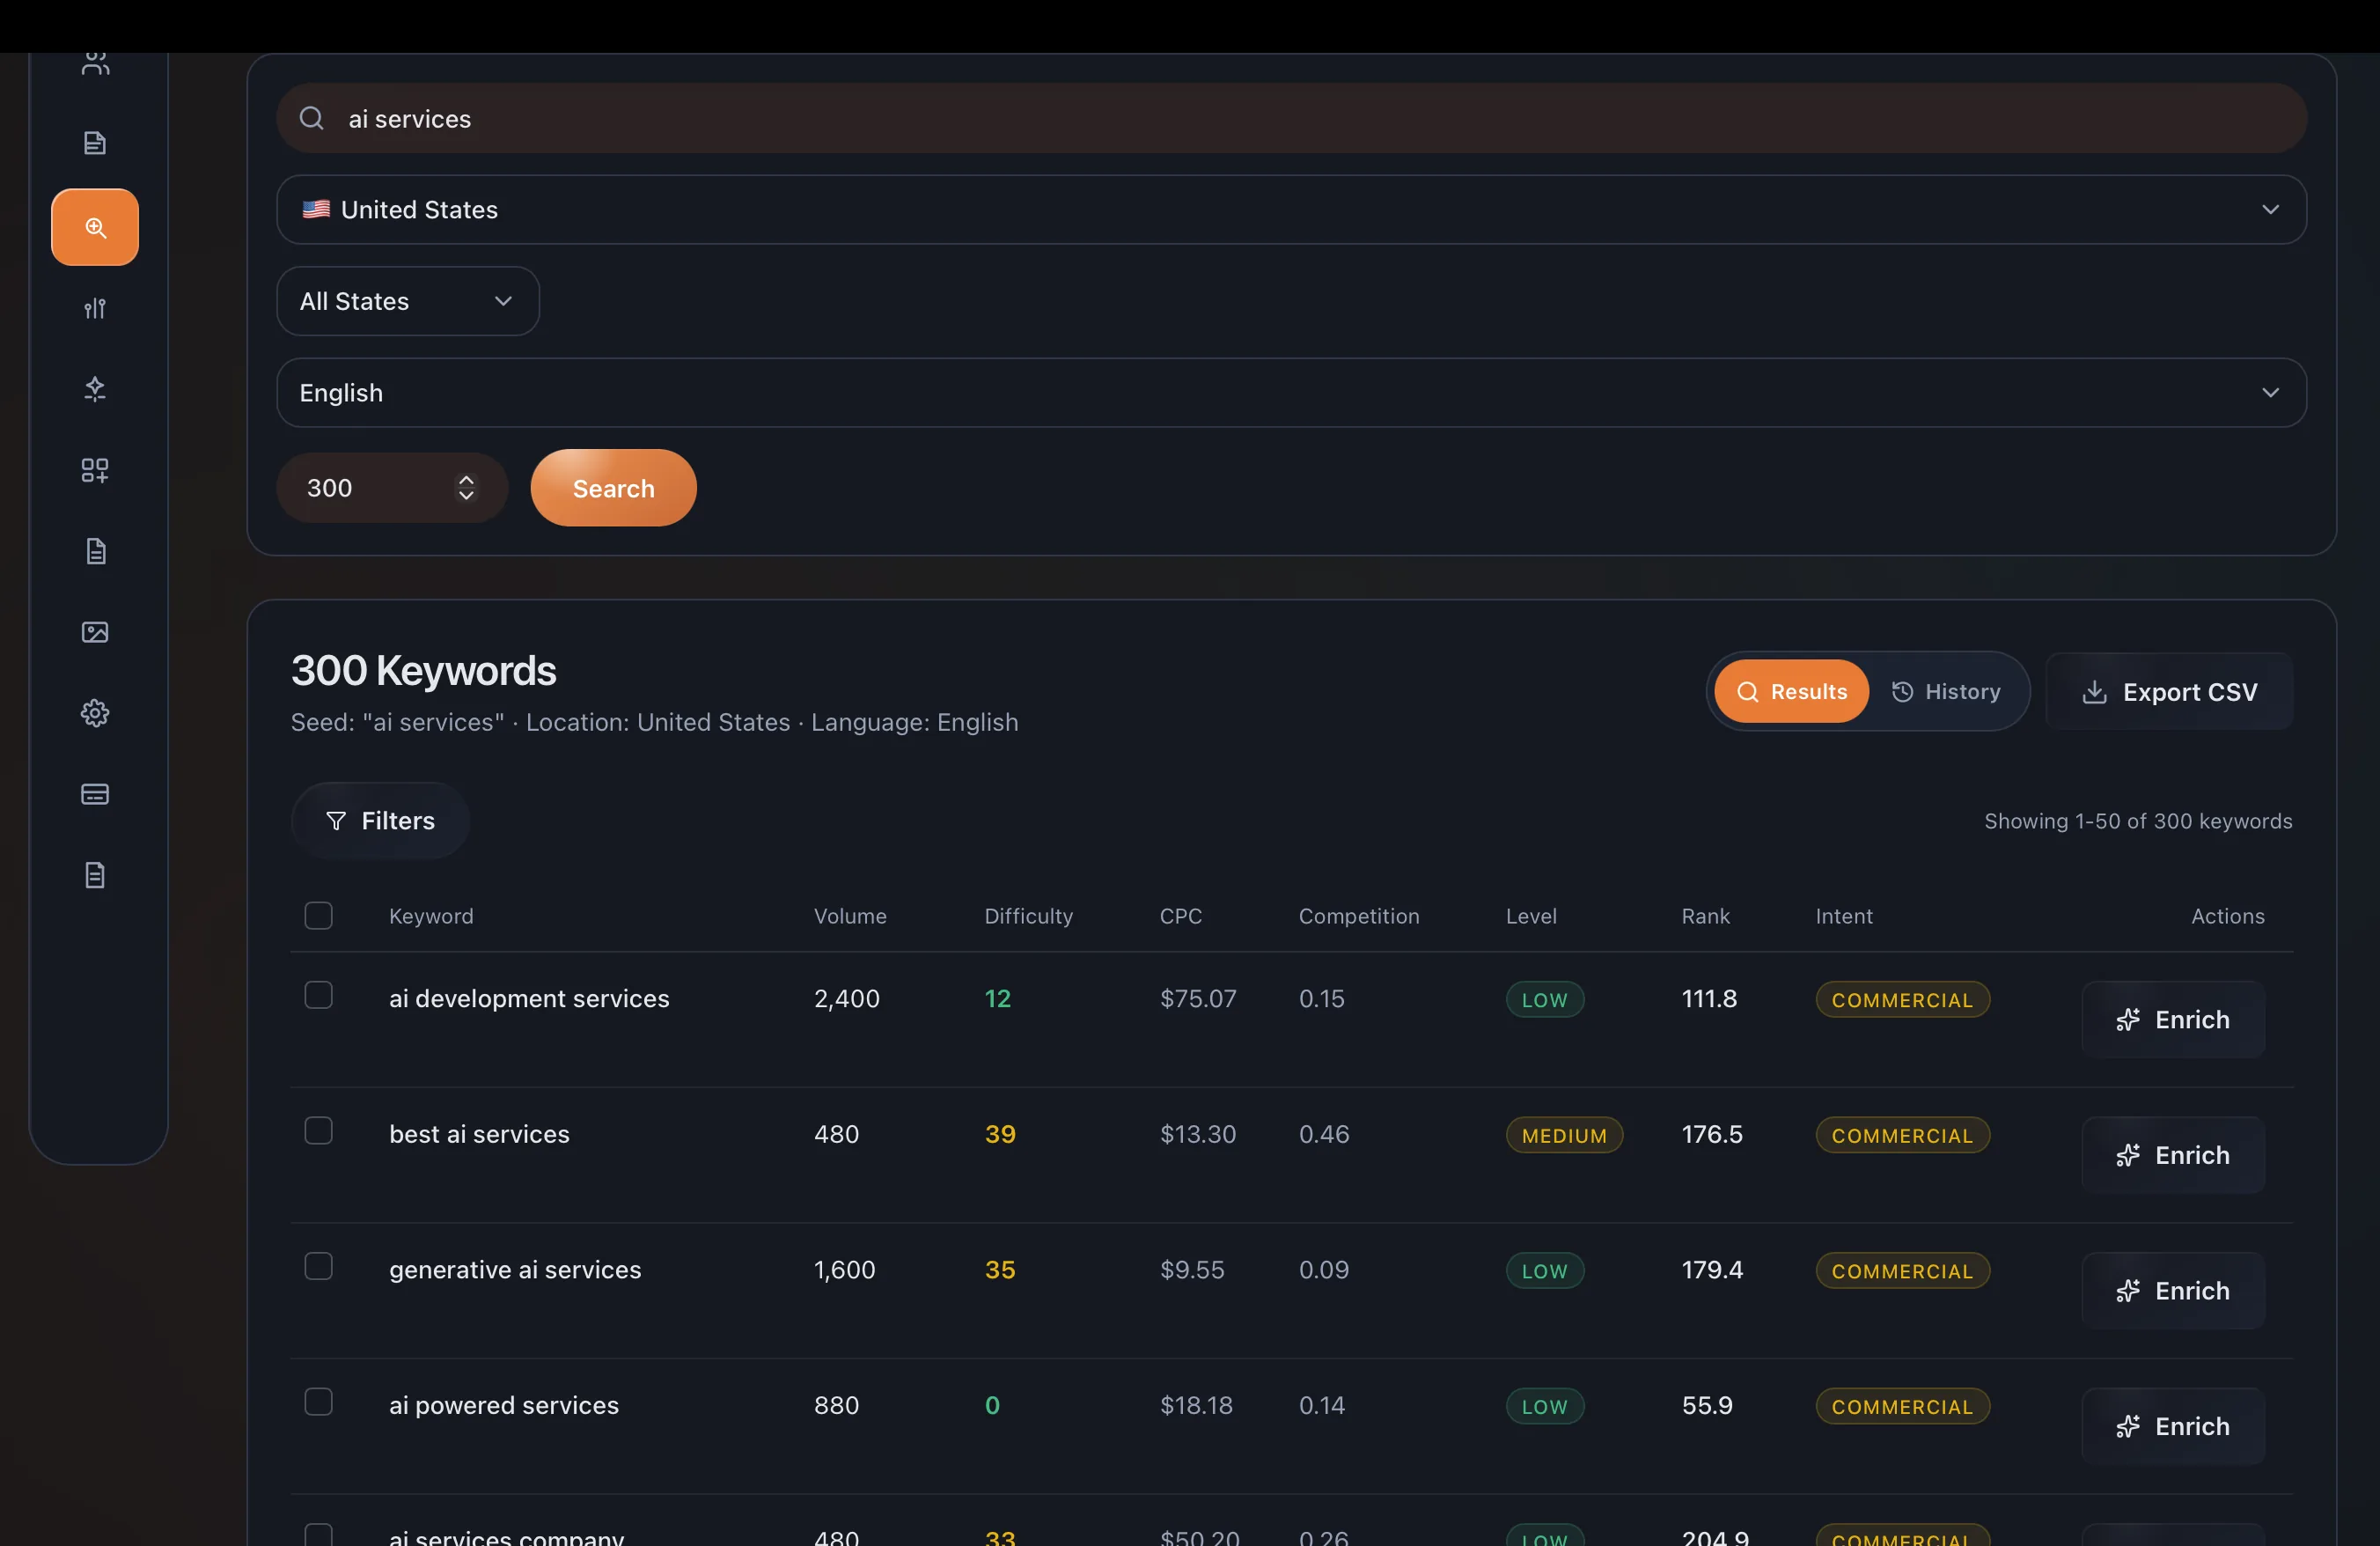
Task: Click the 0.09 competition value
Action: [1323, 1269]
